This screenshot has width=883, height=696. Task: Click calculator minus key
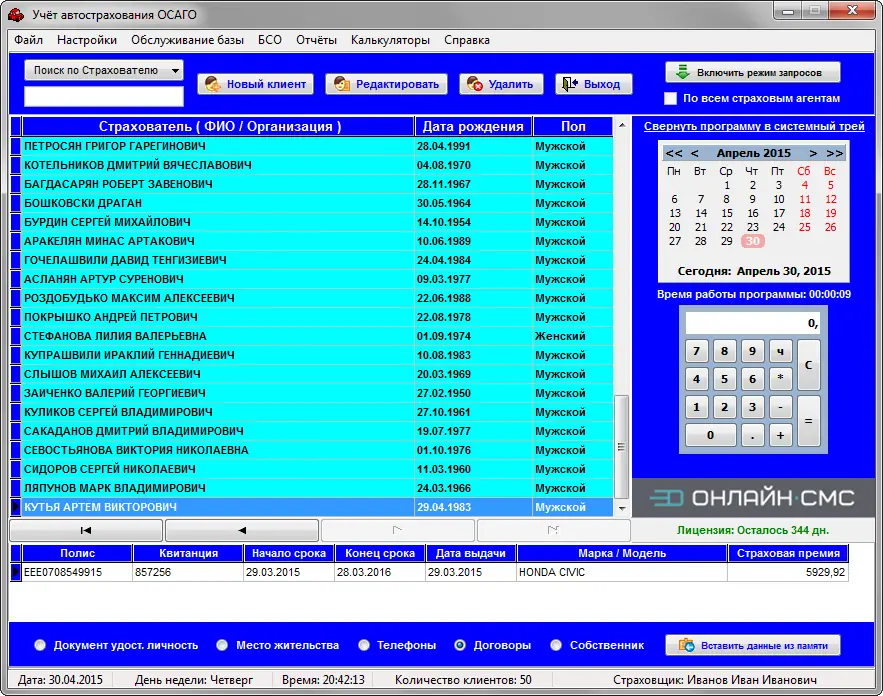[781, 407]
